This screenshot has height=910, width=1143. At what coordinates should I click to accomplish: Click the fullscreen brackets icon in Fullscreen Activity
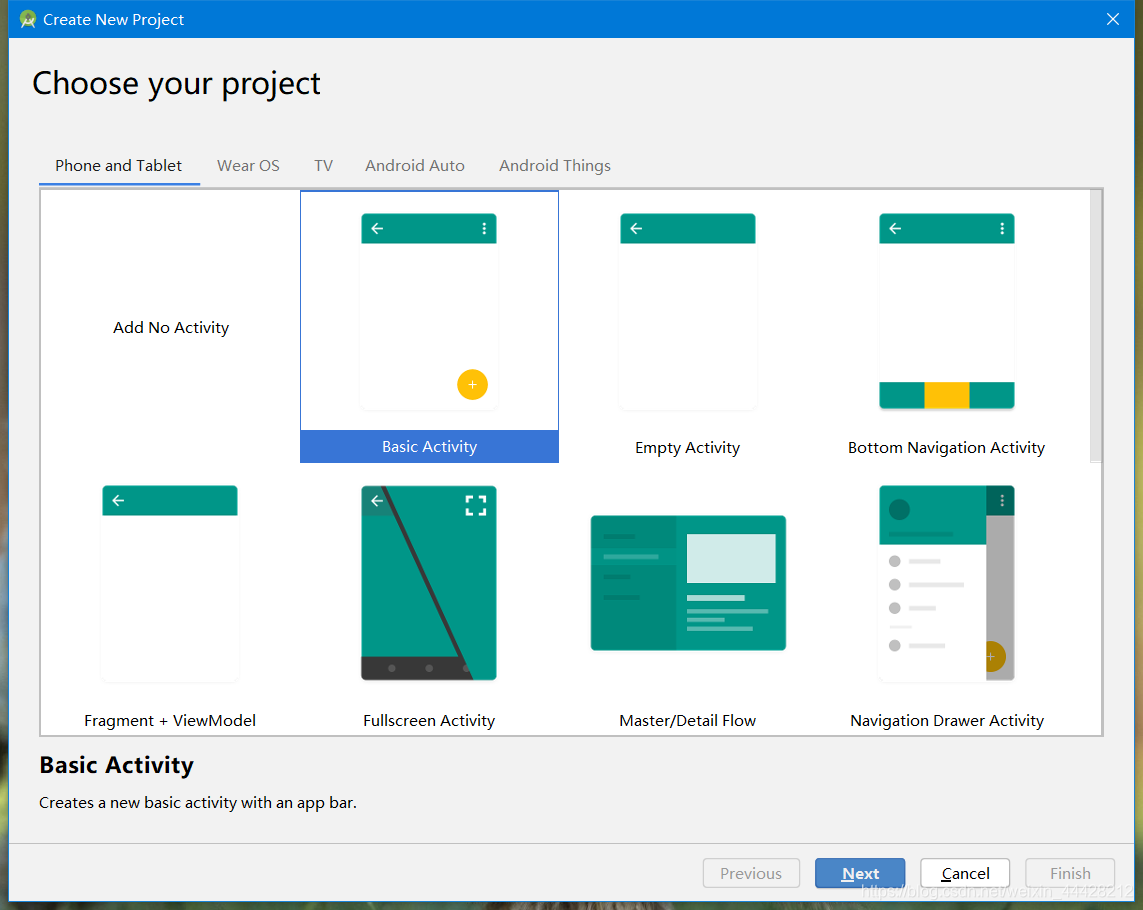476,505
